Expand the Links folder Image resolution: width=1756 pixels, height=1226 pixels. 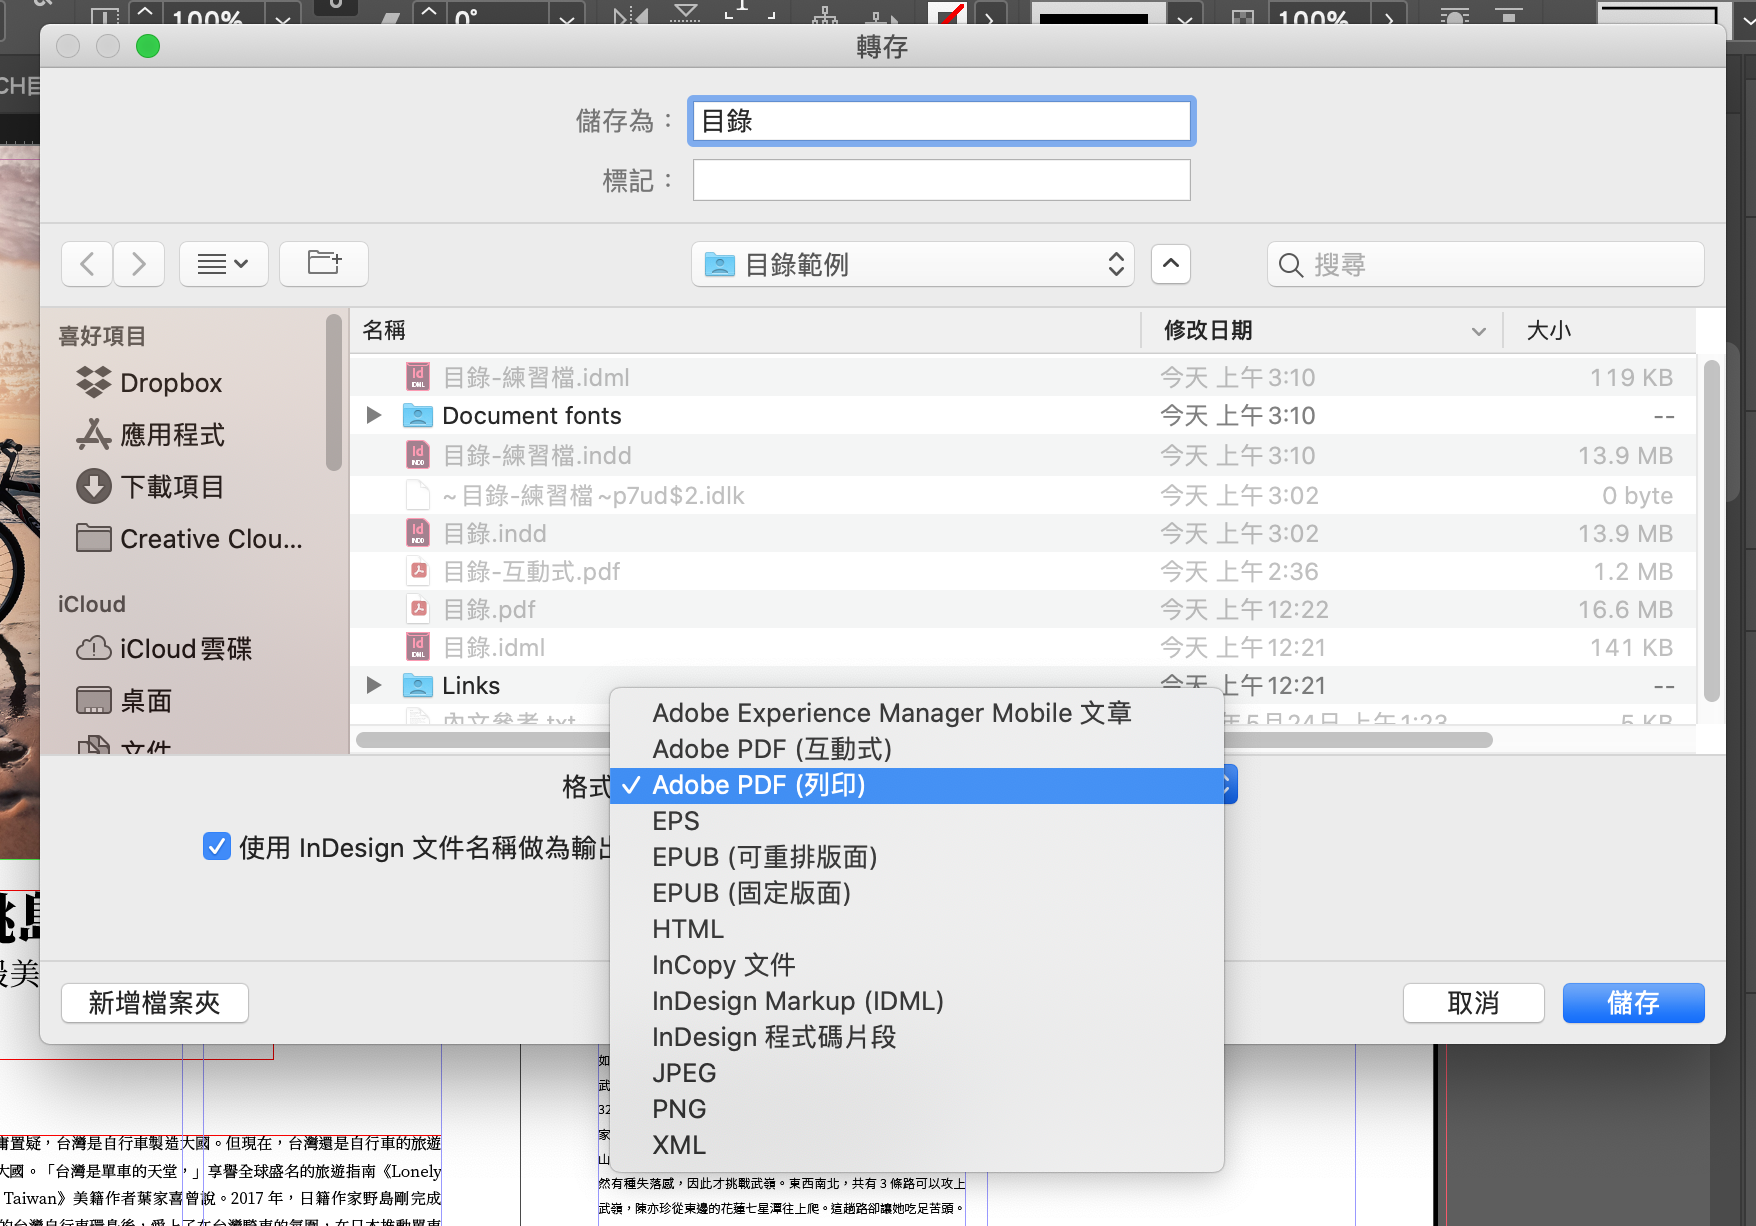[x=374, y=685]
